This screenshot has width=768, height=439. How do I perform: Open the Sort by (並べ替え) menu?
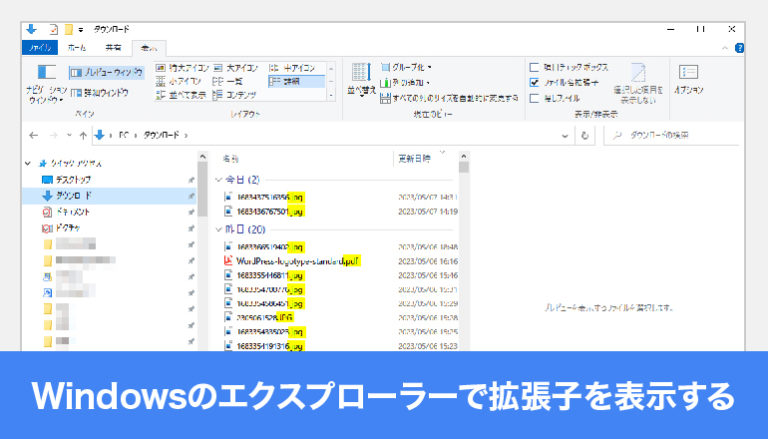[x=361, y=79]
